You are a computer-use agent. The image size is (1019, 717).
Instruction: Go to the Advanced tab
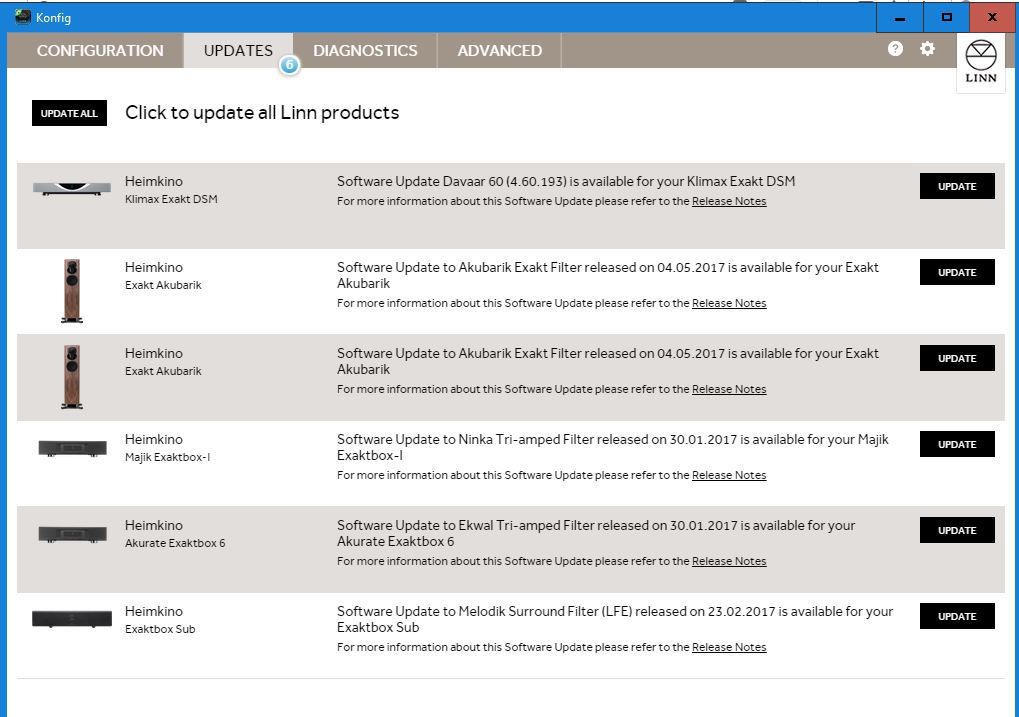click(499, 51)
